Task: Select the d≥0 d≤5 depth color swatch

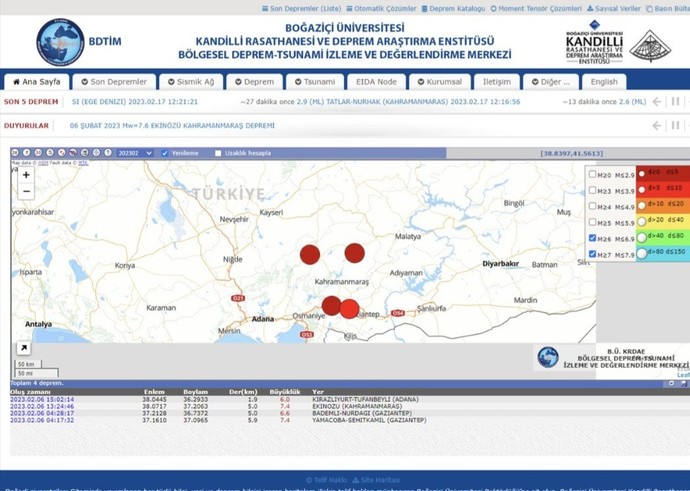Action: point(663,174)
